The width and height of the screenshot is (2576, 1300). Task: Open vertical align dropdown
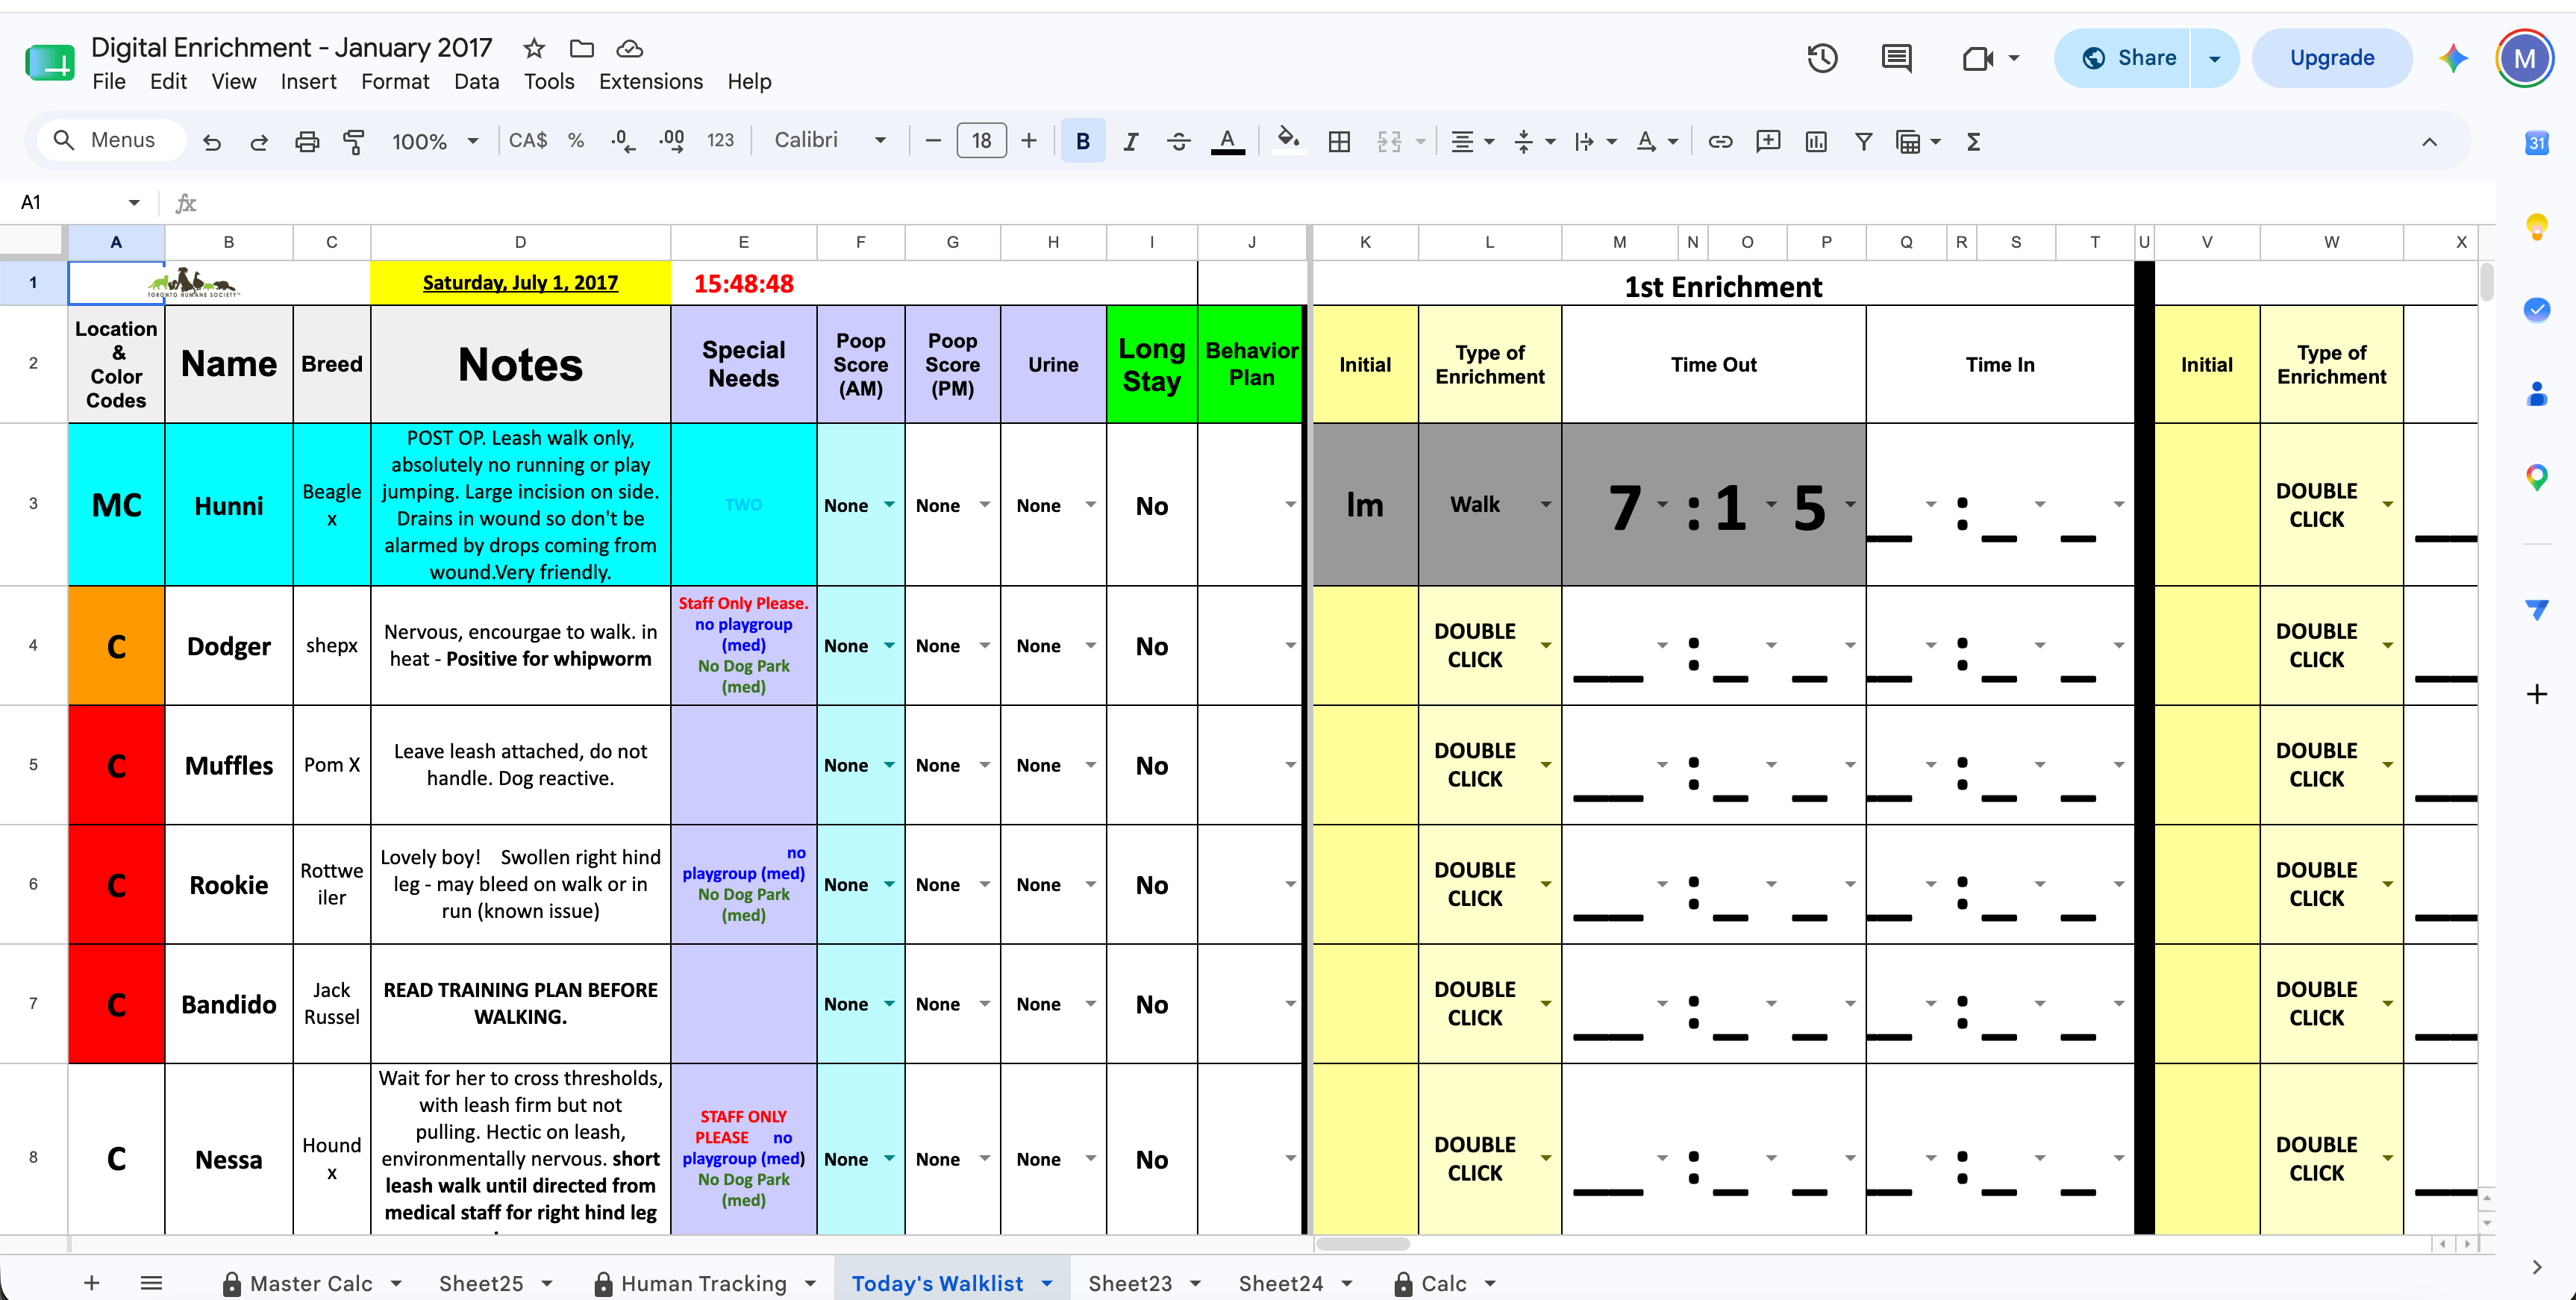[x=1535, y=142]
